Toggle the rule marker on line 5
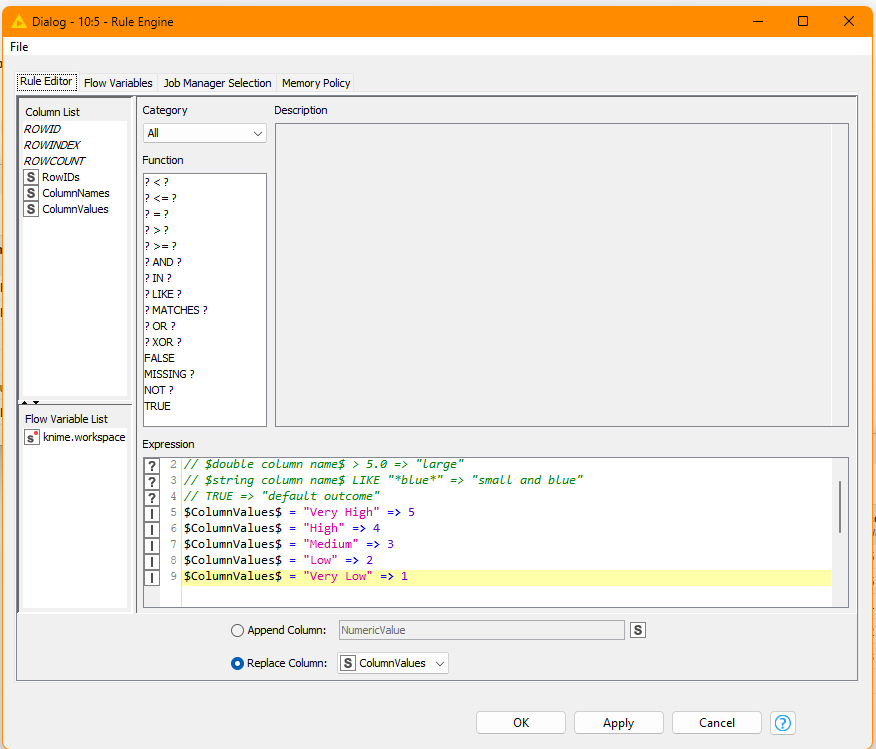Image resolution: width=876 pixels, height=749 pixels. [x=152, y=513]
